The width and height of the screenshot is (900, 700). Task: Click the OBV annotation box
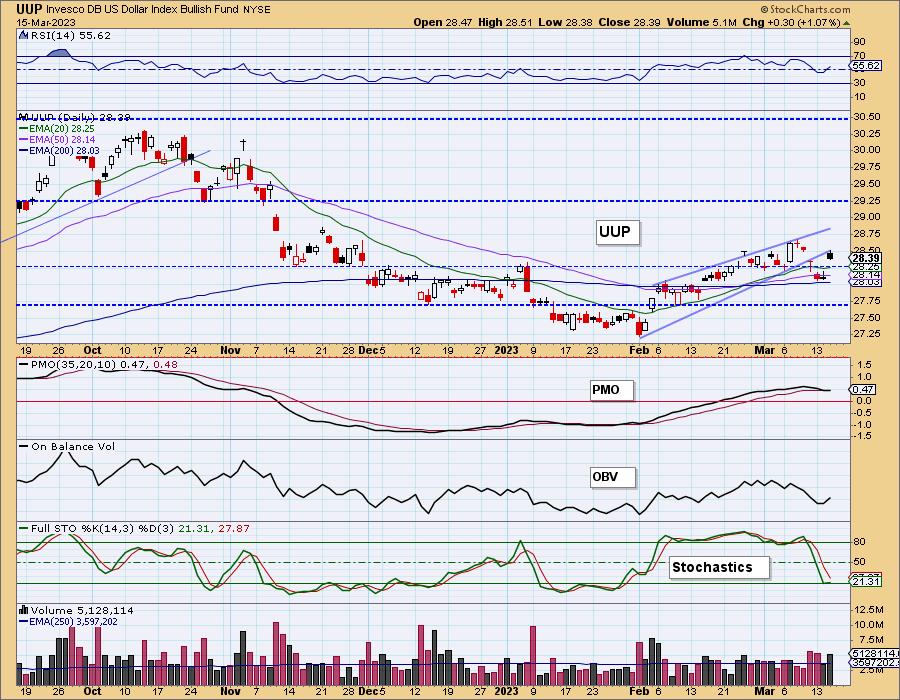coord(613,477)
